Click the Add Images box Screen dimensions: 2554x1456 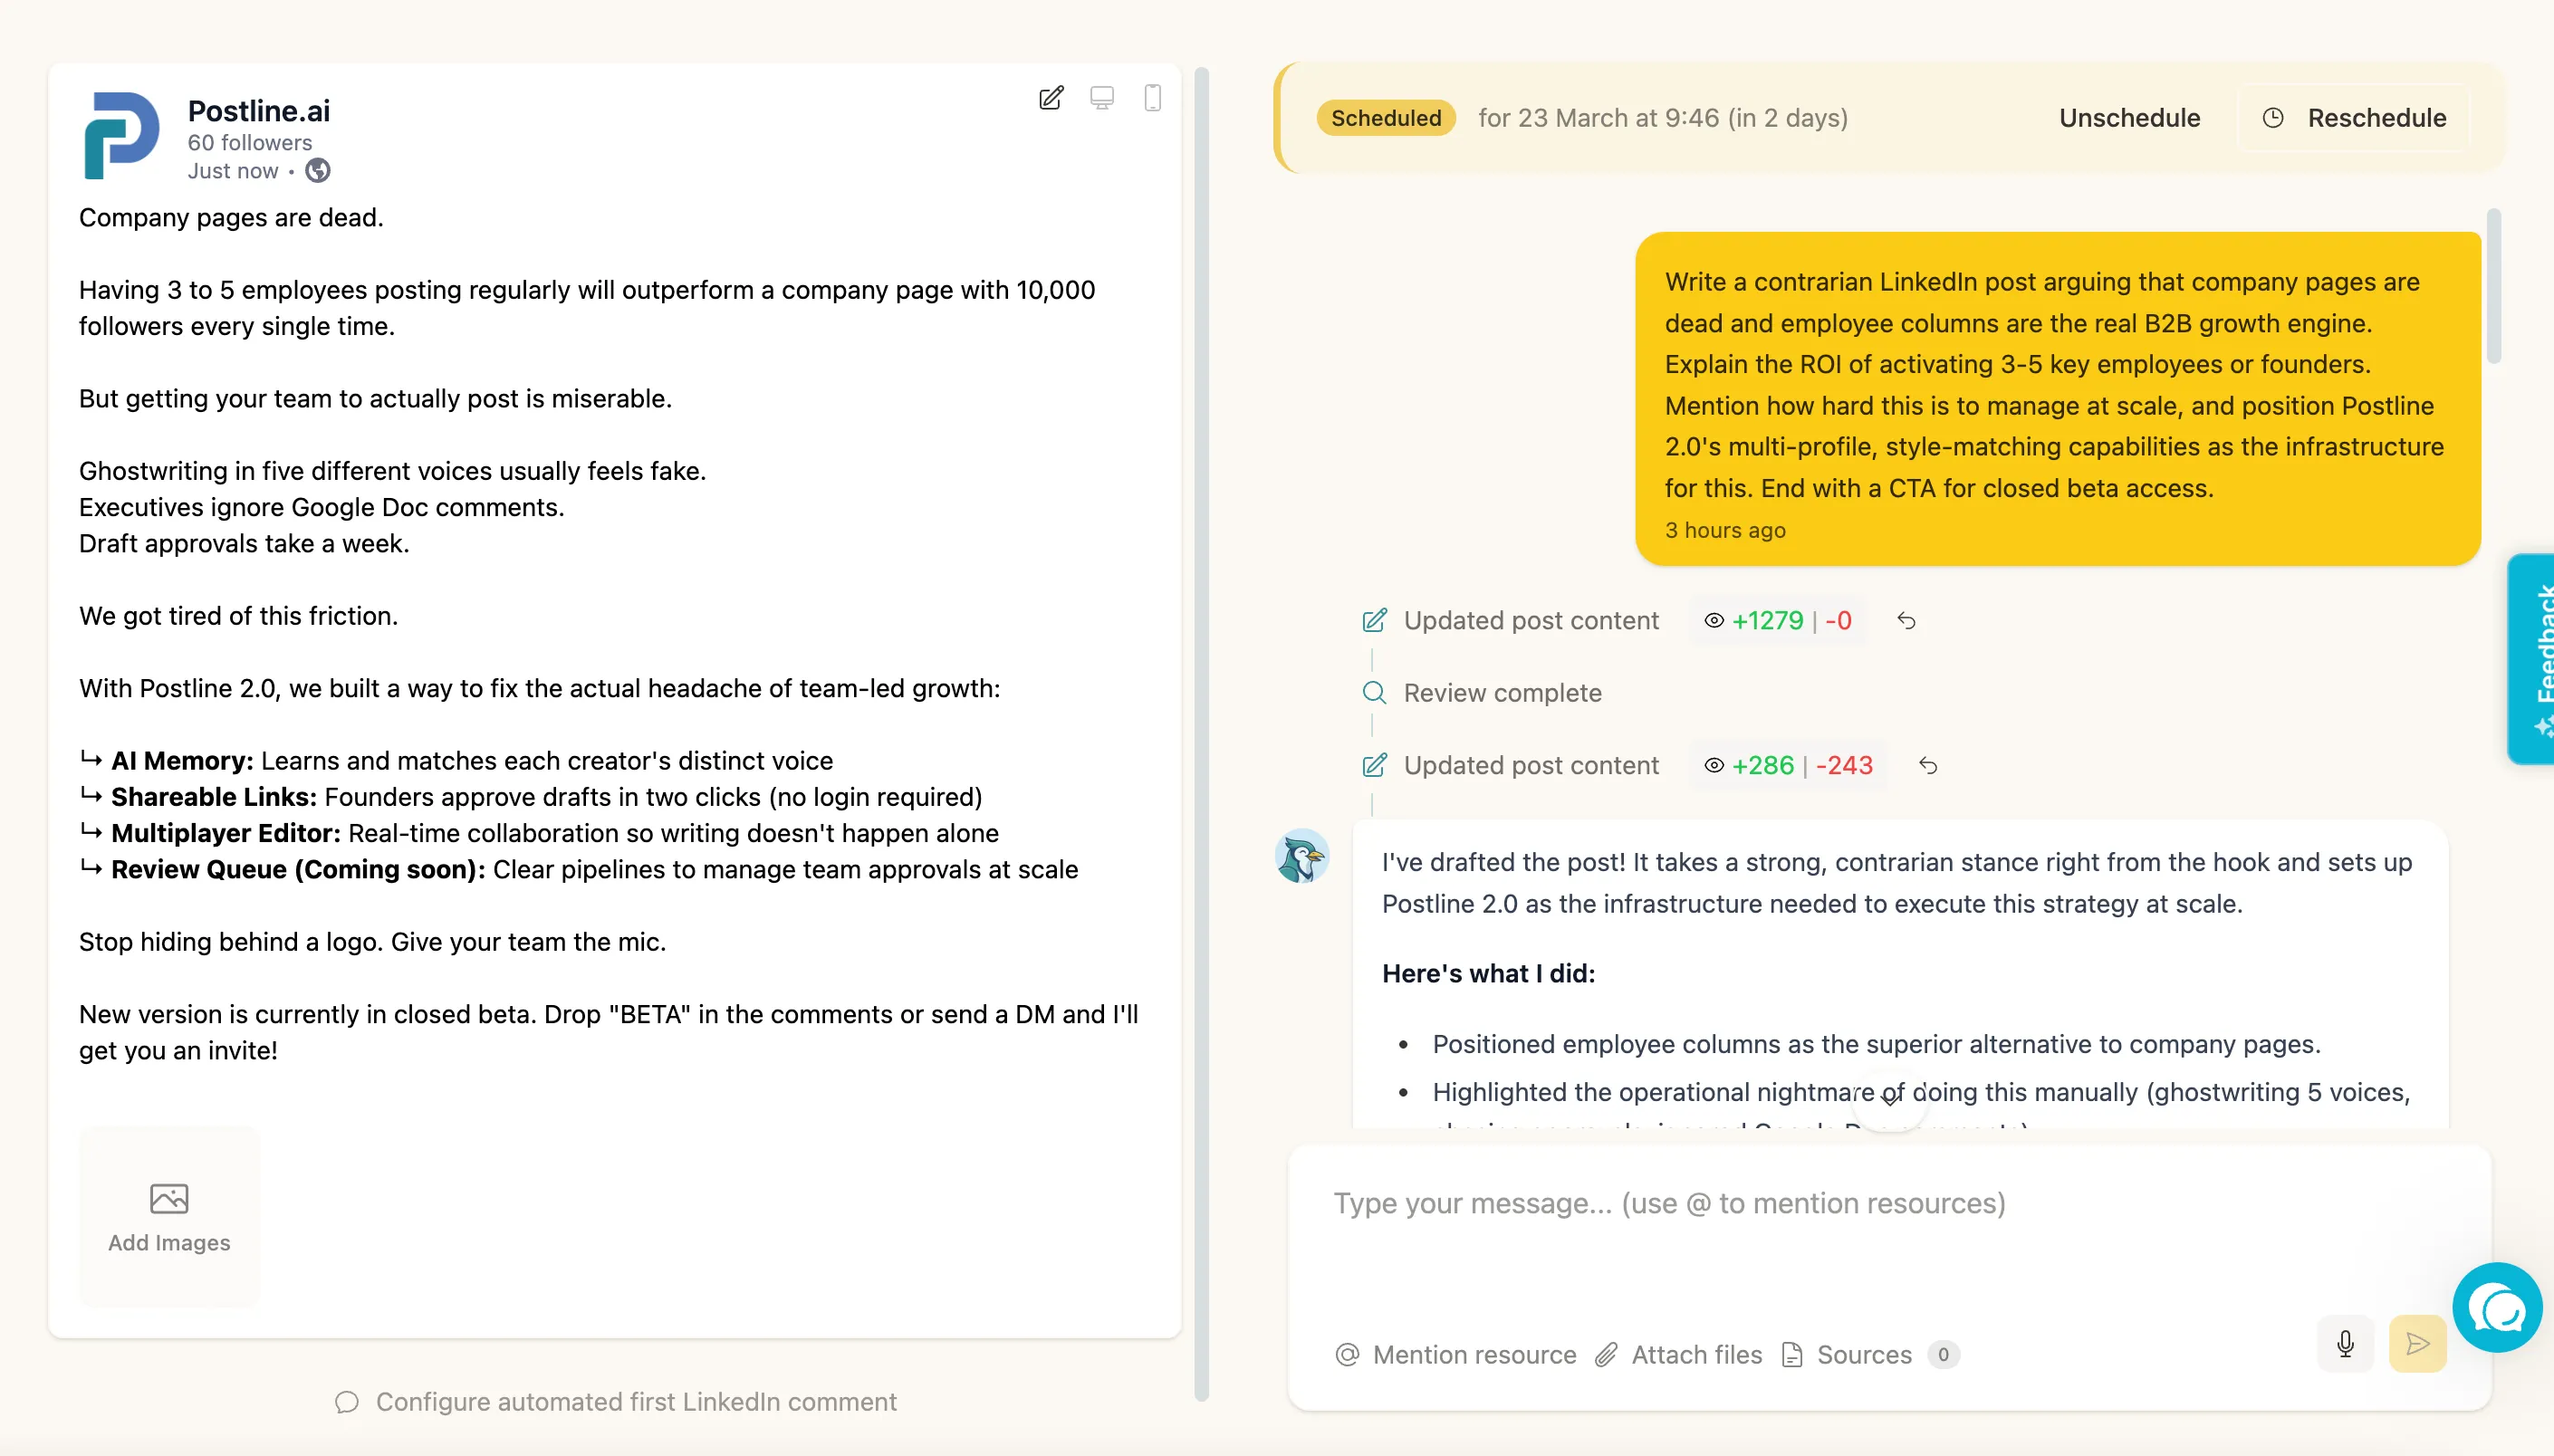click(169, 1217)
